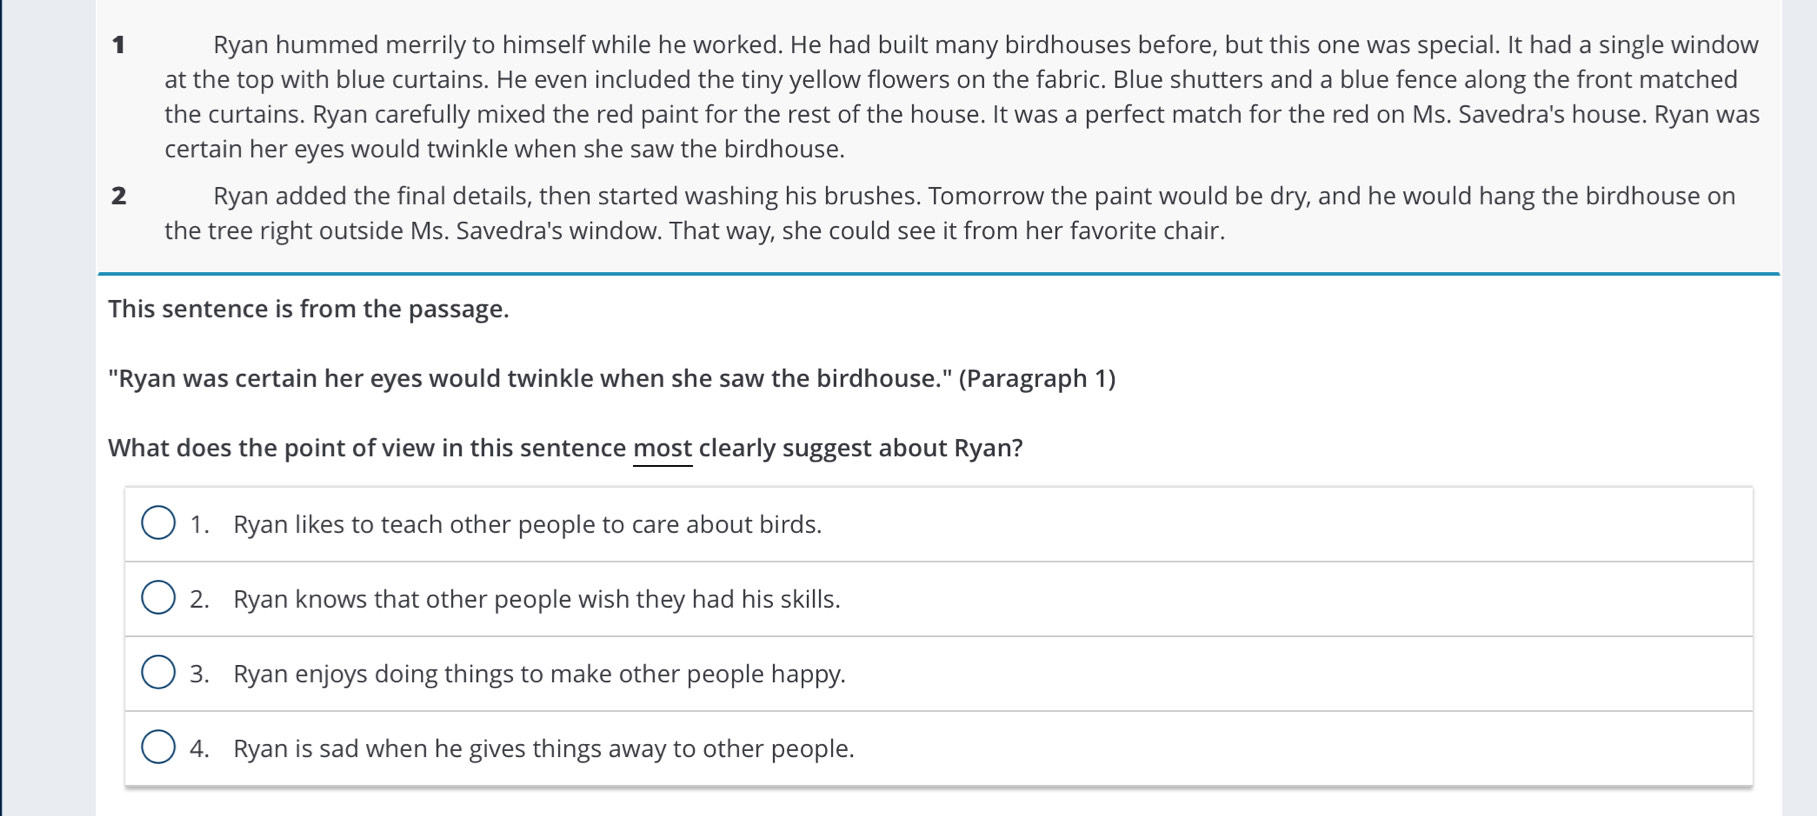
Task: Click the '(Paragraph 1)' reference text
Action: pos(1037,379)
